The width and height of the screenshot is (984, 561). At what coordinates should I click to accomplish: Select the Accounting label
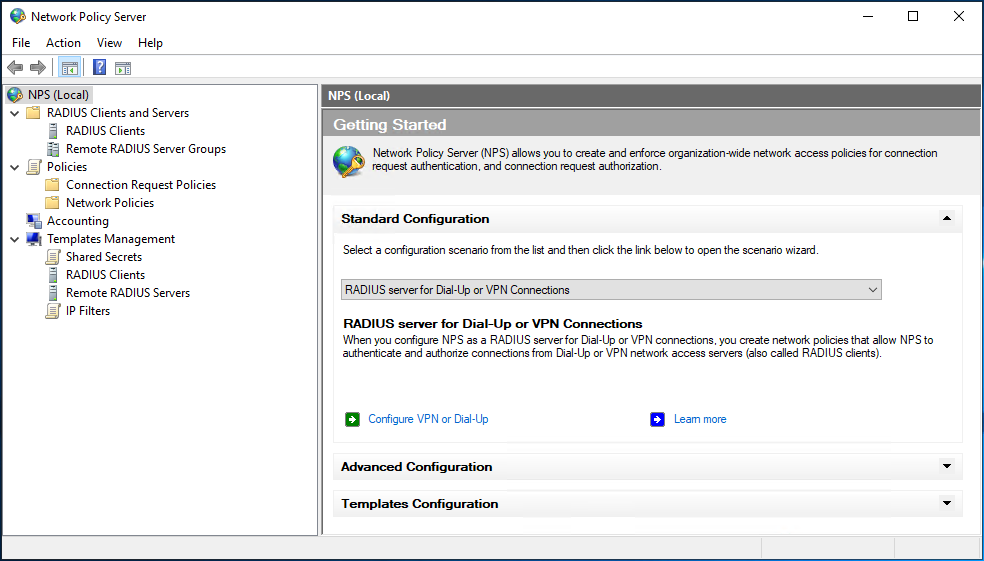tap(78, 221)
